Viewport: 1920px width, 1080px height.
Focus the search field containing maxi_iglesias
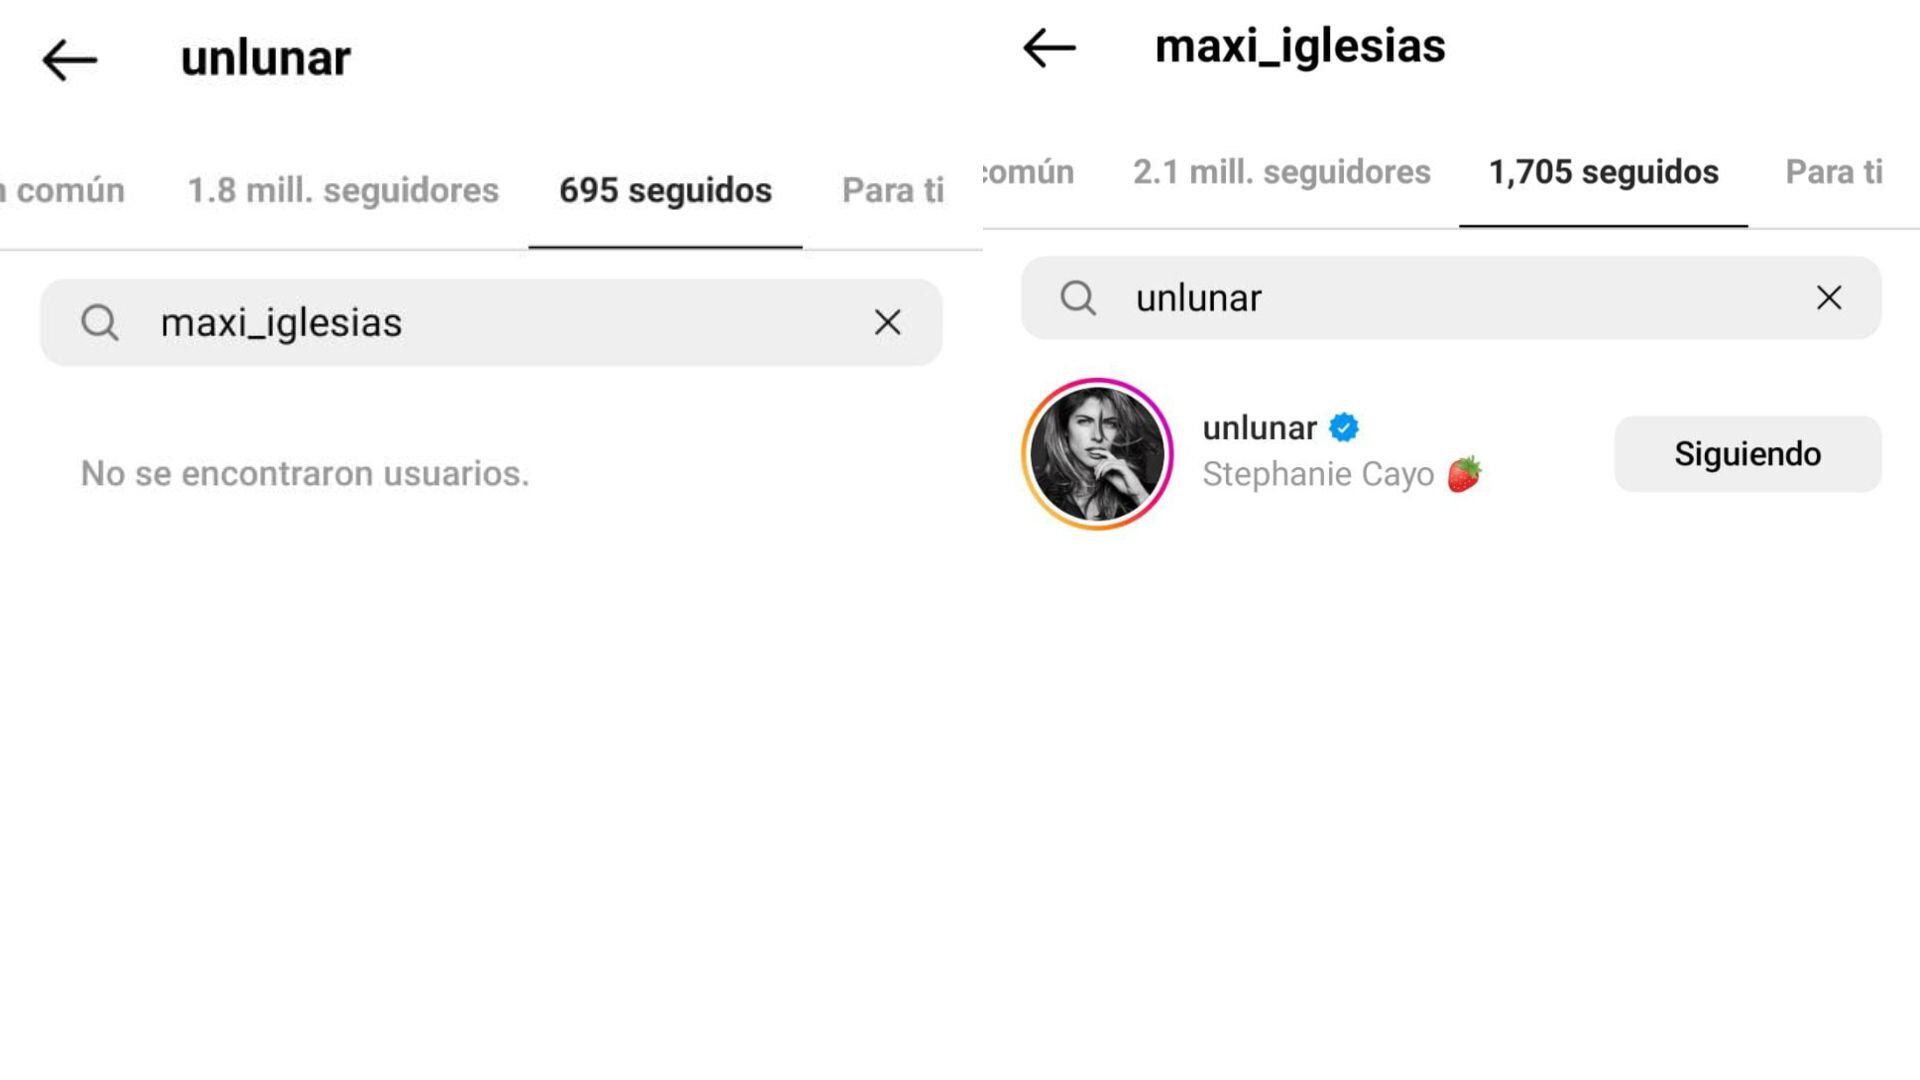491,322
